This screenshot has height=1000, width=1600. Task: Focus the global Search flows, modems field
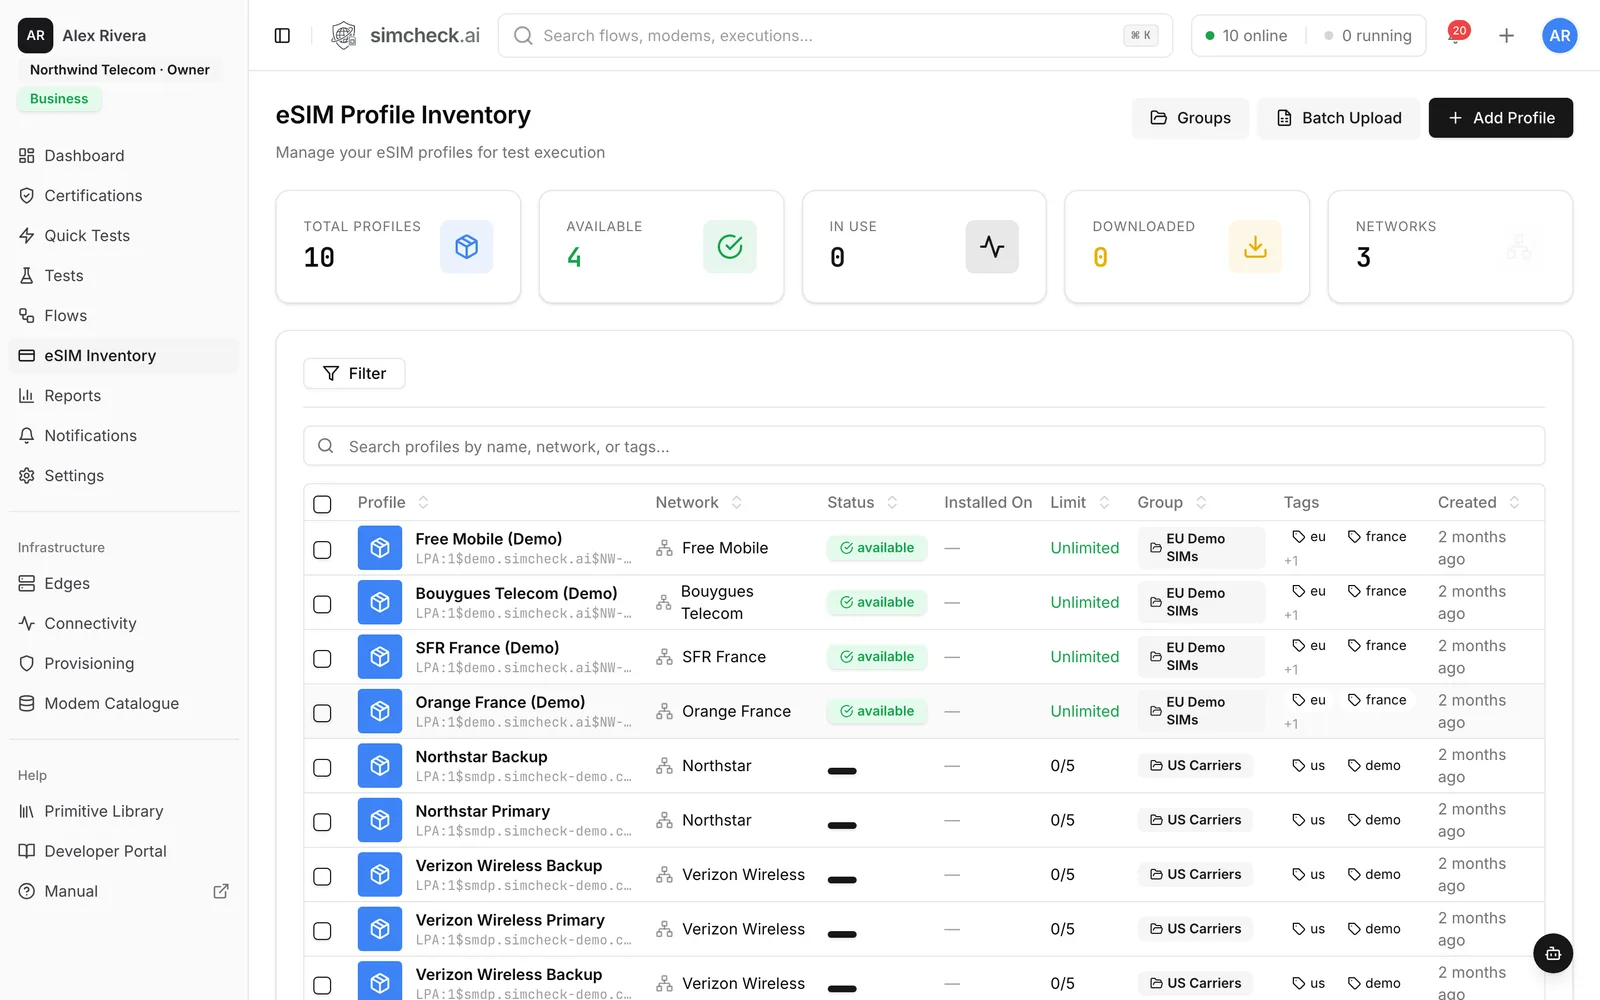click(835, 36)
